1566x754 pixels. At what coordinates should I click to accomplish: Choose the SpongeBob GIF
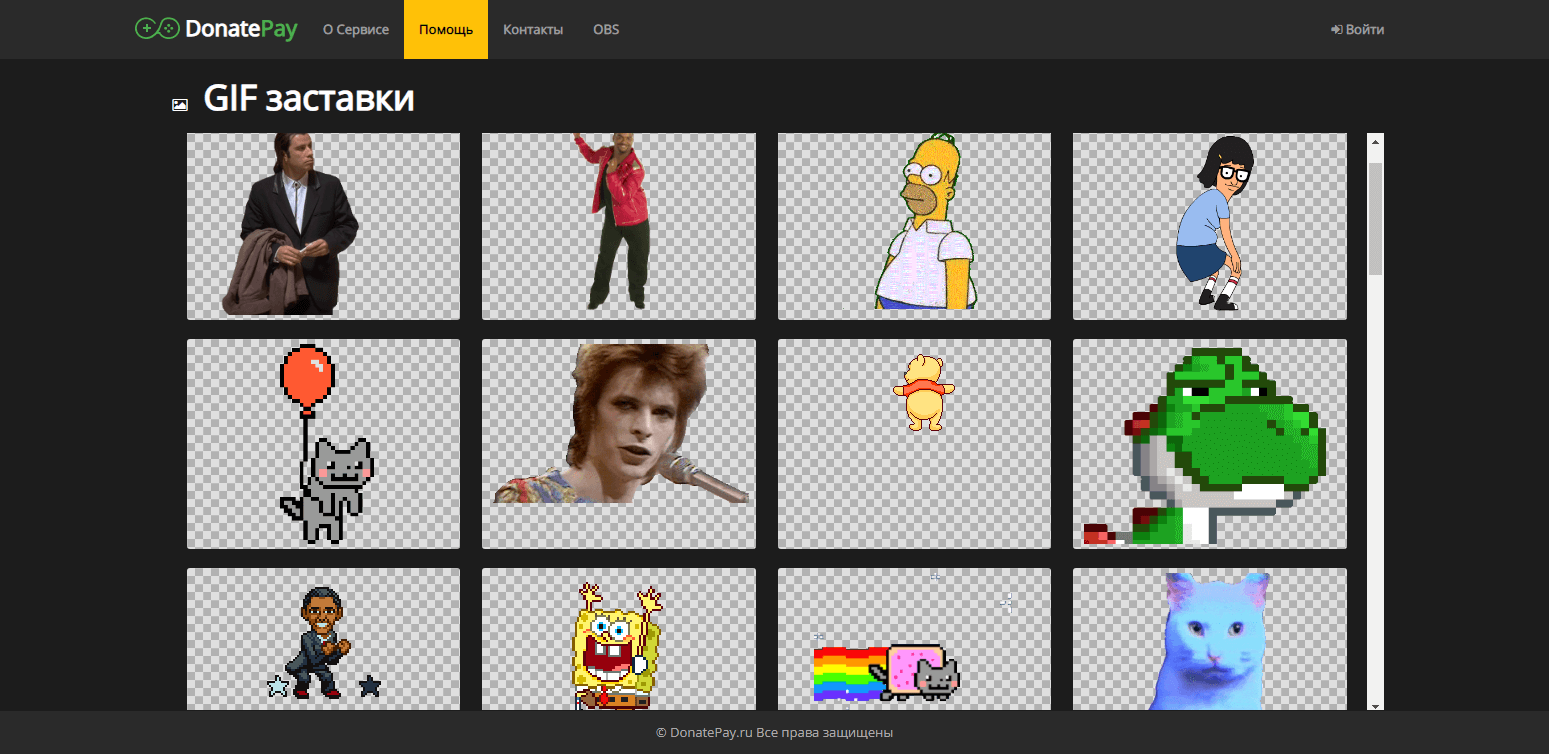618,640
